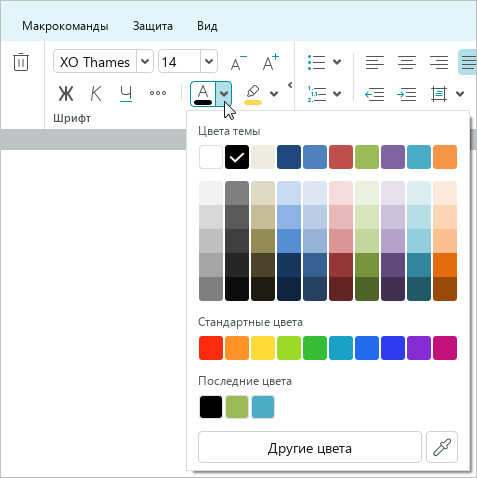The height and width of the screenshot is (478, 477).
Task: Expand the font size 14 dropdown
Action: click(209, 61)
